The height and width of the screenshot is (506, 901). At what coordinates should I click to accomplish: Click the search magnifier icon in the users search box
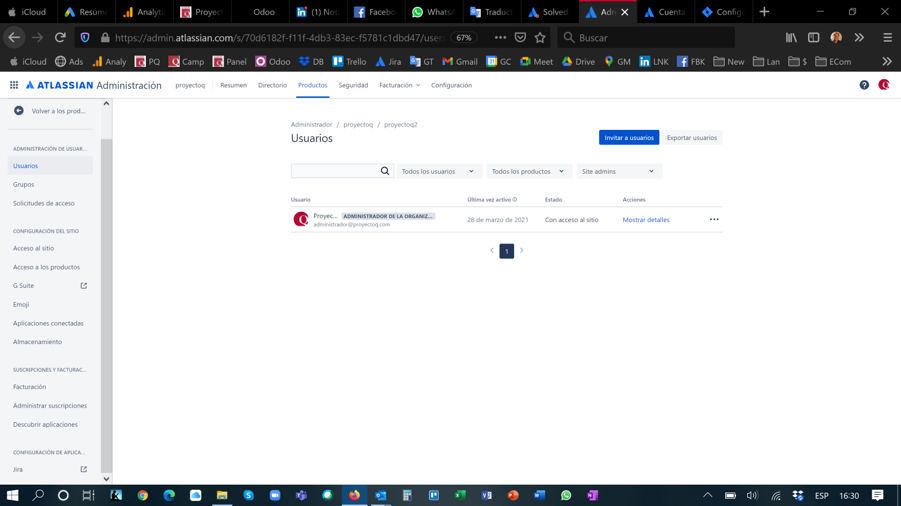tap(385, 171)
